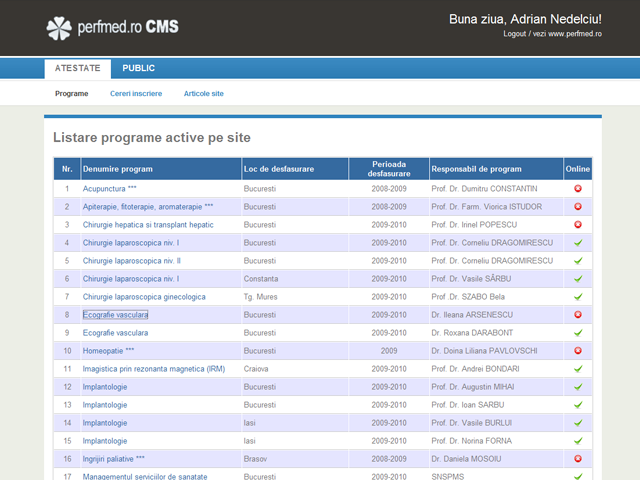This screenshot has width=640, height=480.
Task: Click red status icon for Chirurgie hepatica row
Action: click(577, 225)
